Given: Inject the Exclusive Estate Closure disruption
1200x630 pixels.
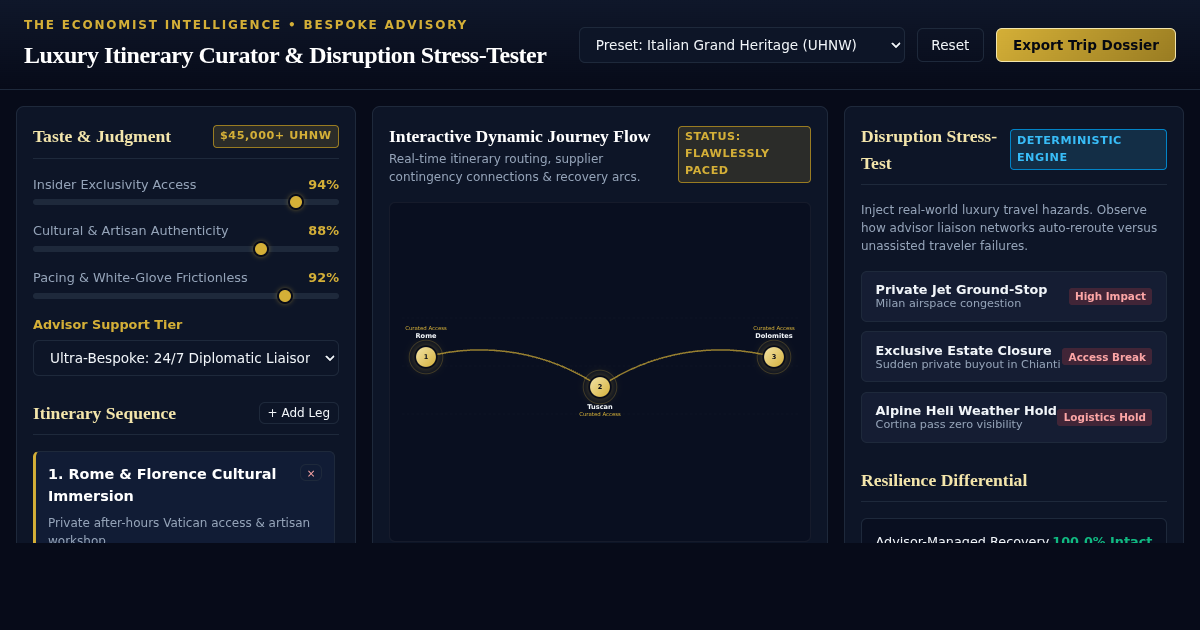Looking at the screenshot, I should click(x=1014, y=356).
